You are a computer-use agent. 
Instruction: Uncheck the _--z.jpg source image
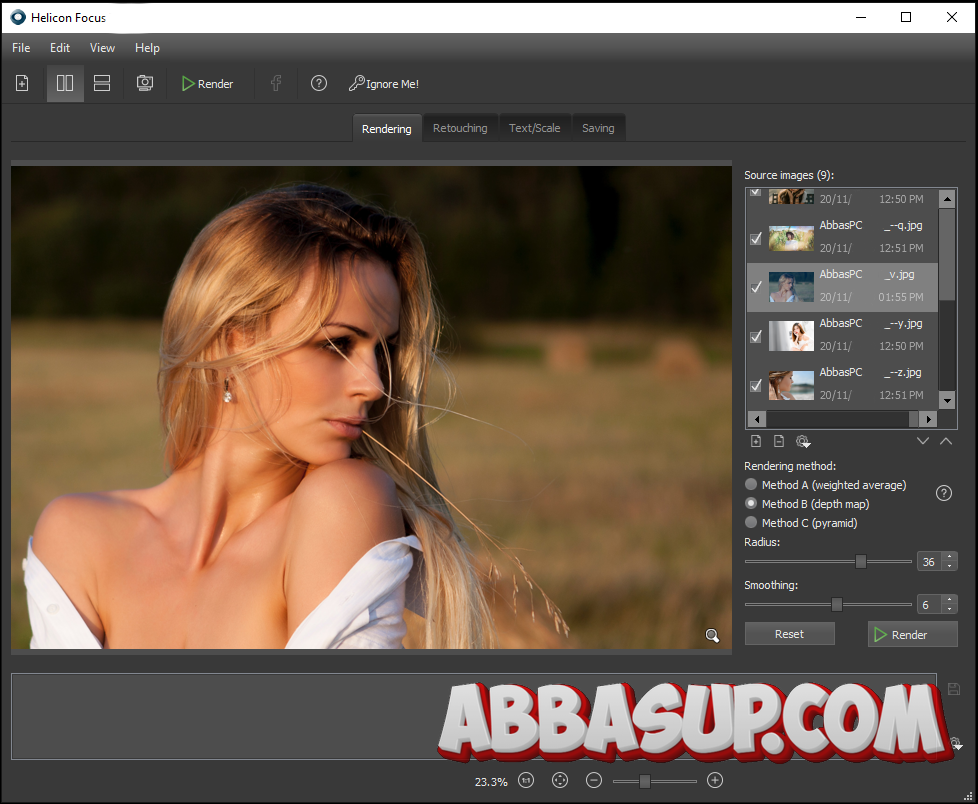point(756,385)
